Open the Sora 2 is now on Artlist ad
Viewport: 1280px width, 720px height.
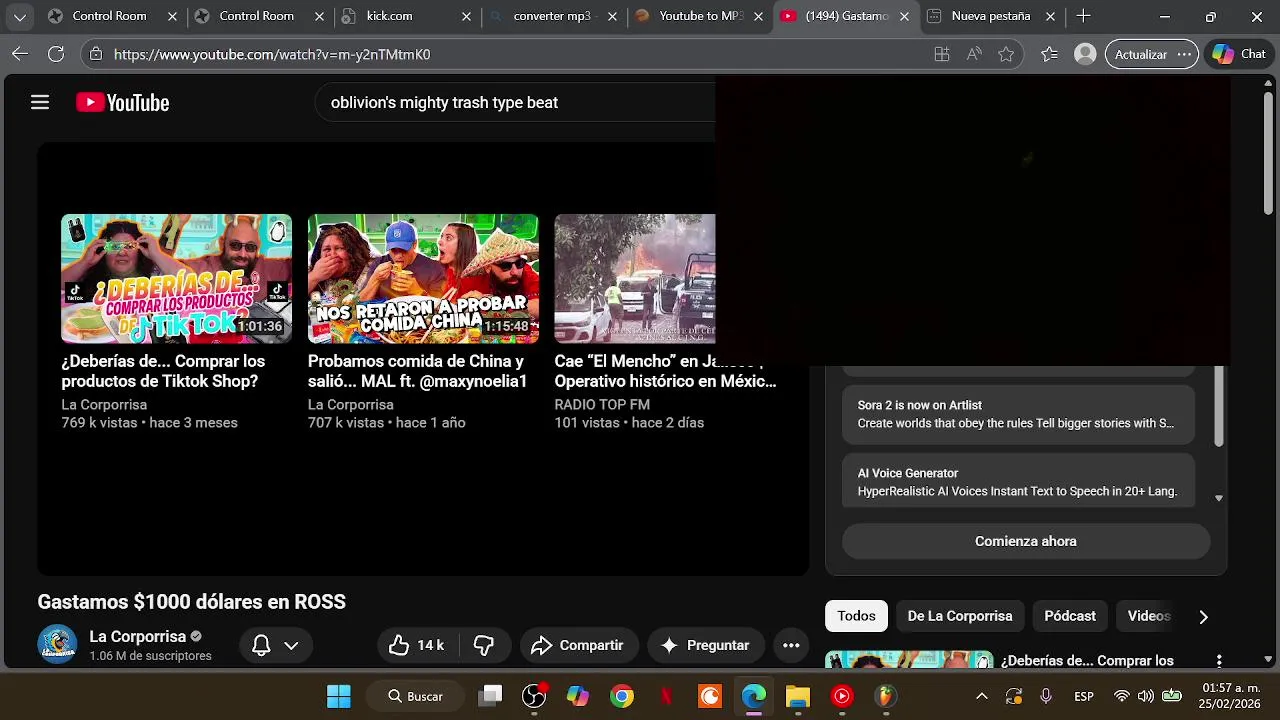click(x=1018, y=414)
